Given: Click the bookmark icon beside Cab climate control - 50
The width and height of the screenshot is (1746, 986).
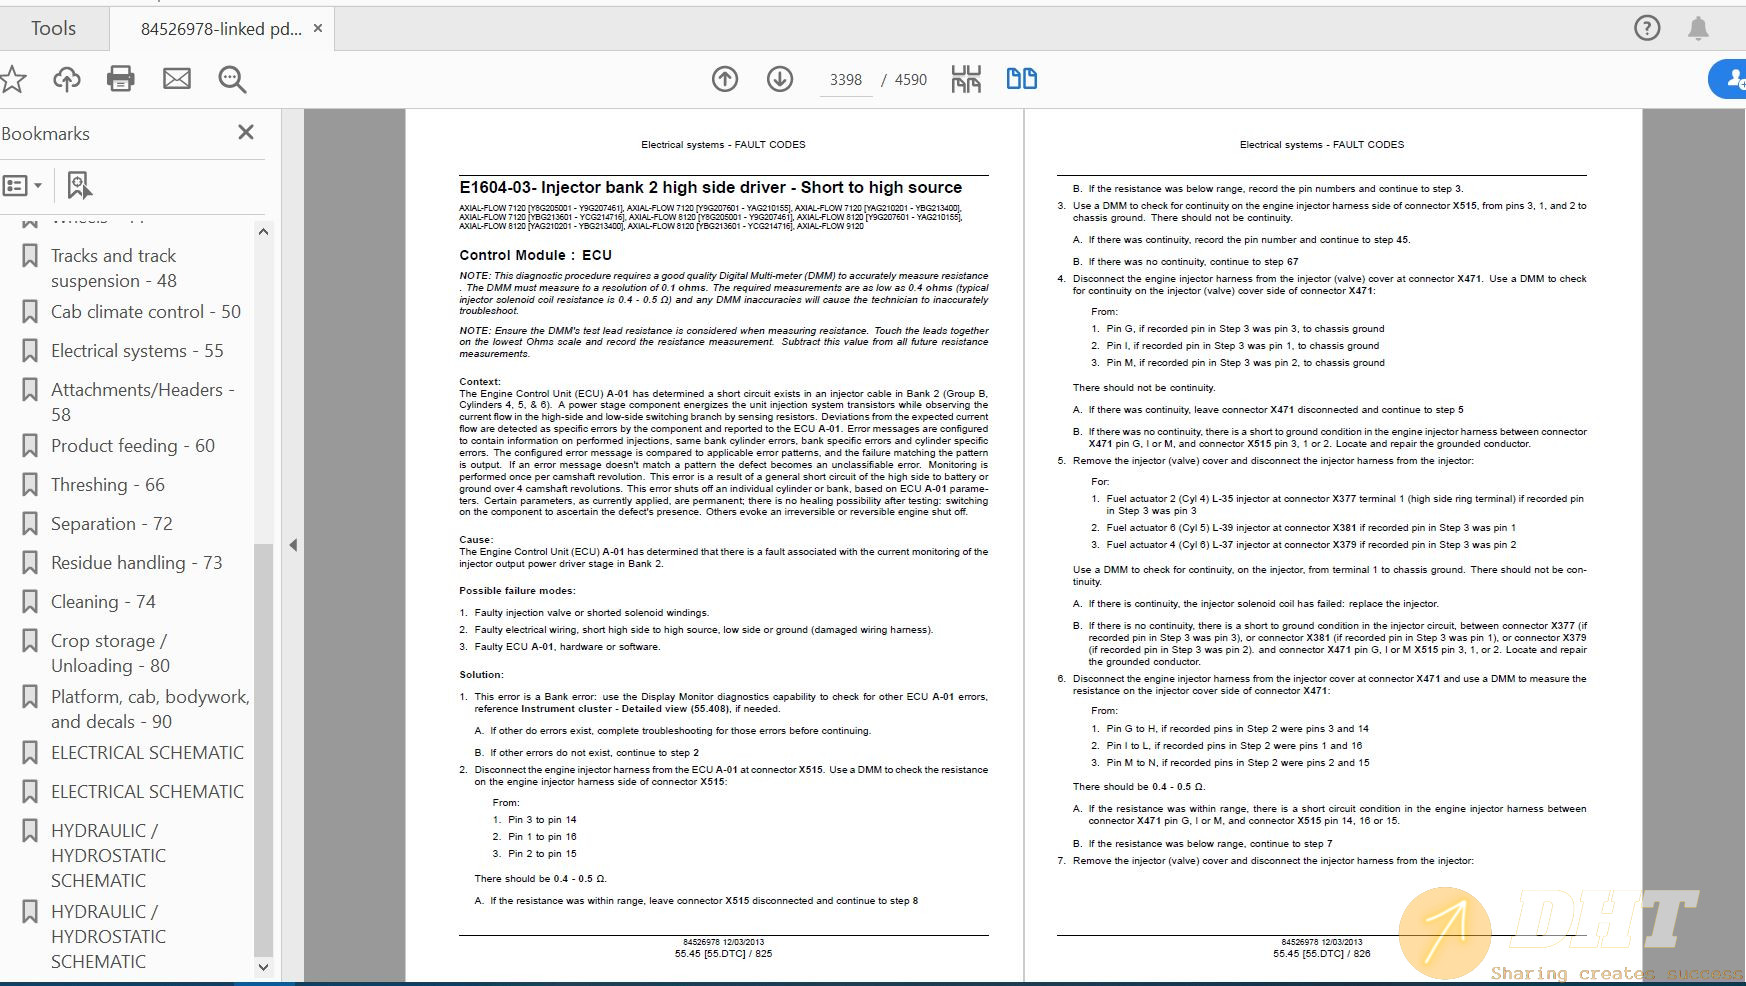Looking at the screenshot, I should click(x=30, y=311).
